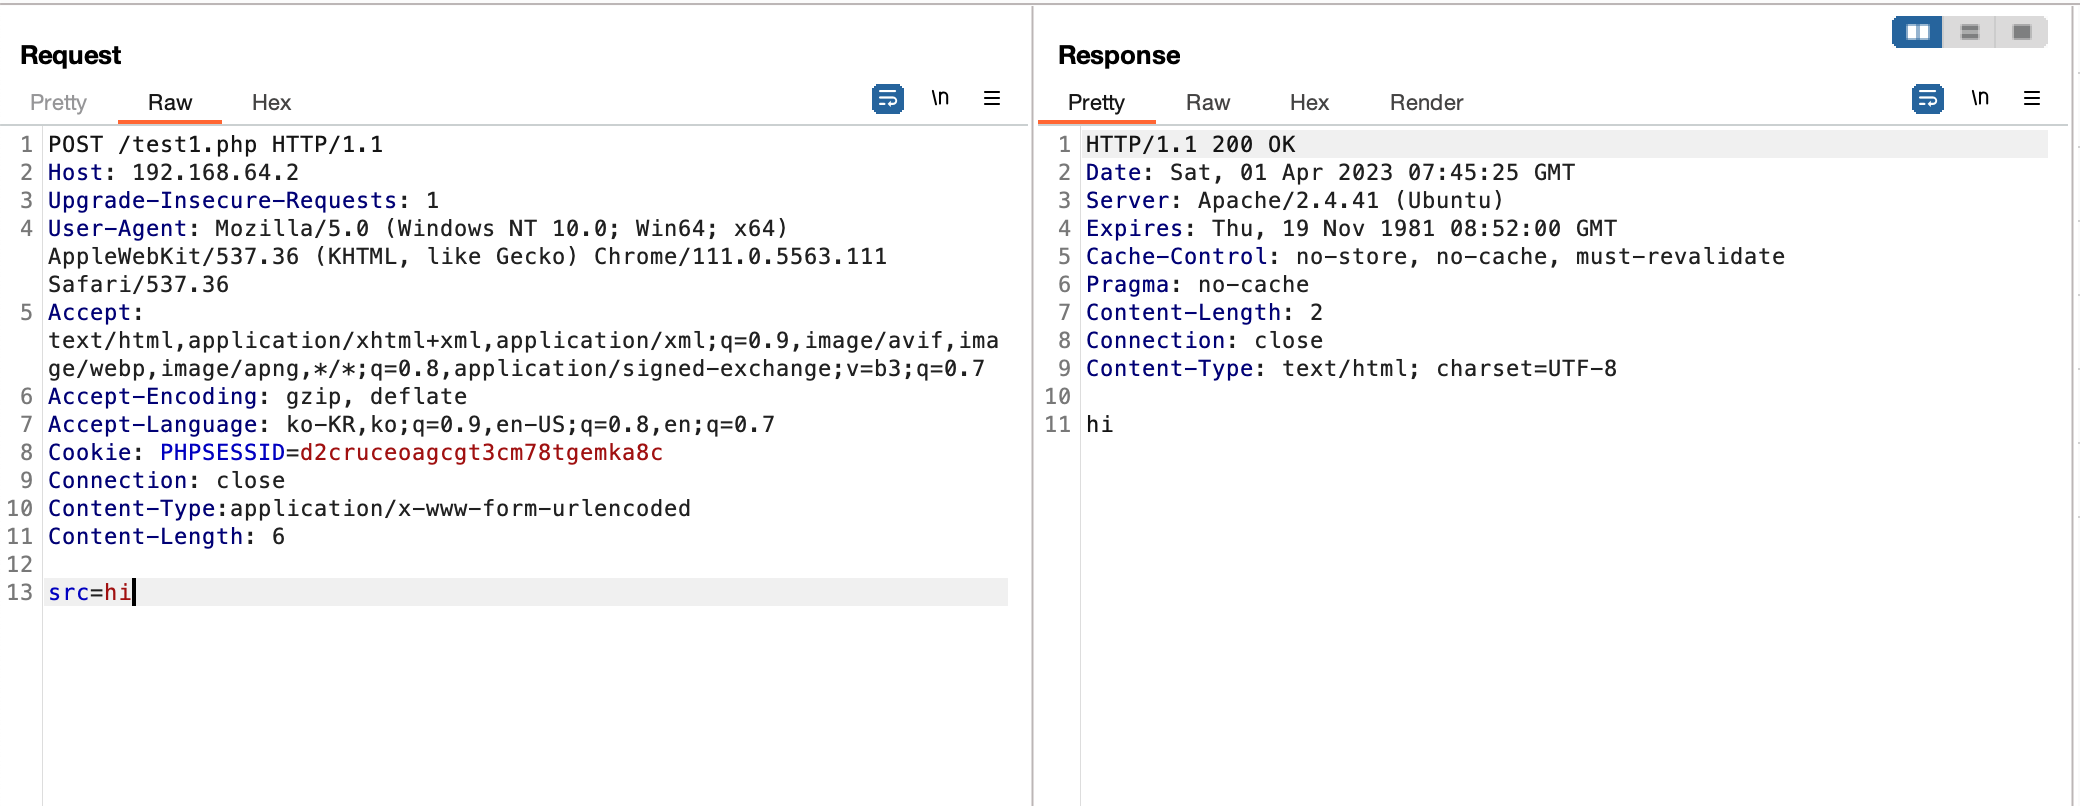The height and width of the screenshot is (806, 2080).
Task: Click the response Connection: close line
Action: click(1204, 340)
